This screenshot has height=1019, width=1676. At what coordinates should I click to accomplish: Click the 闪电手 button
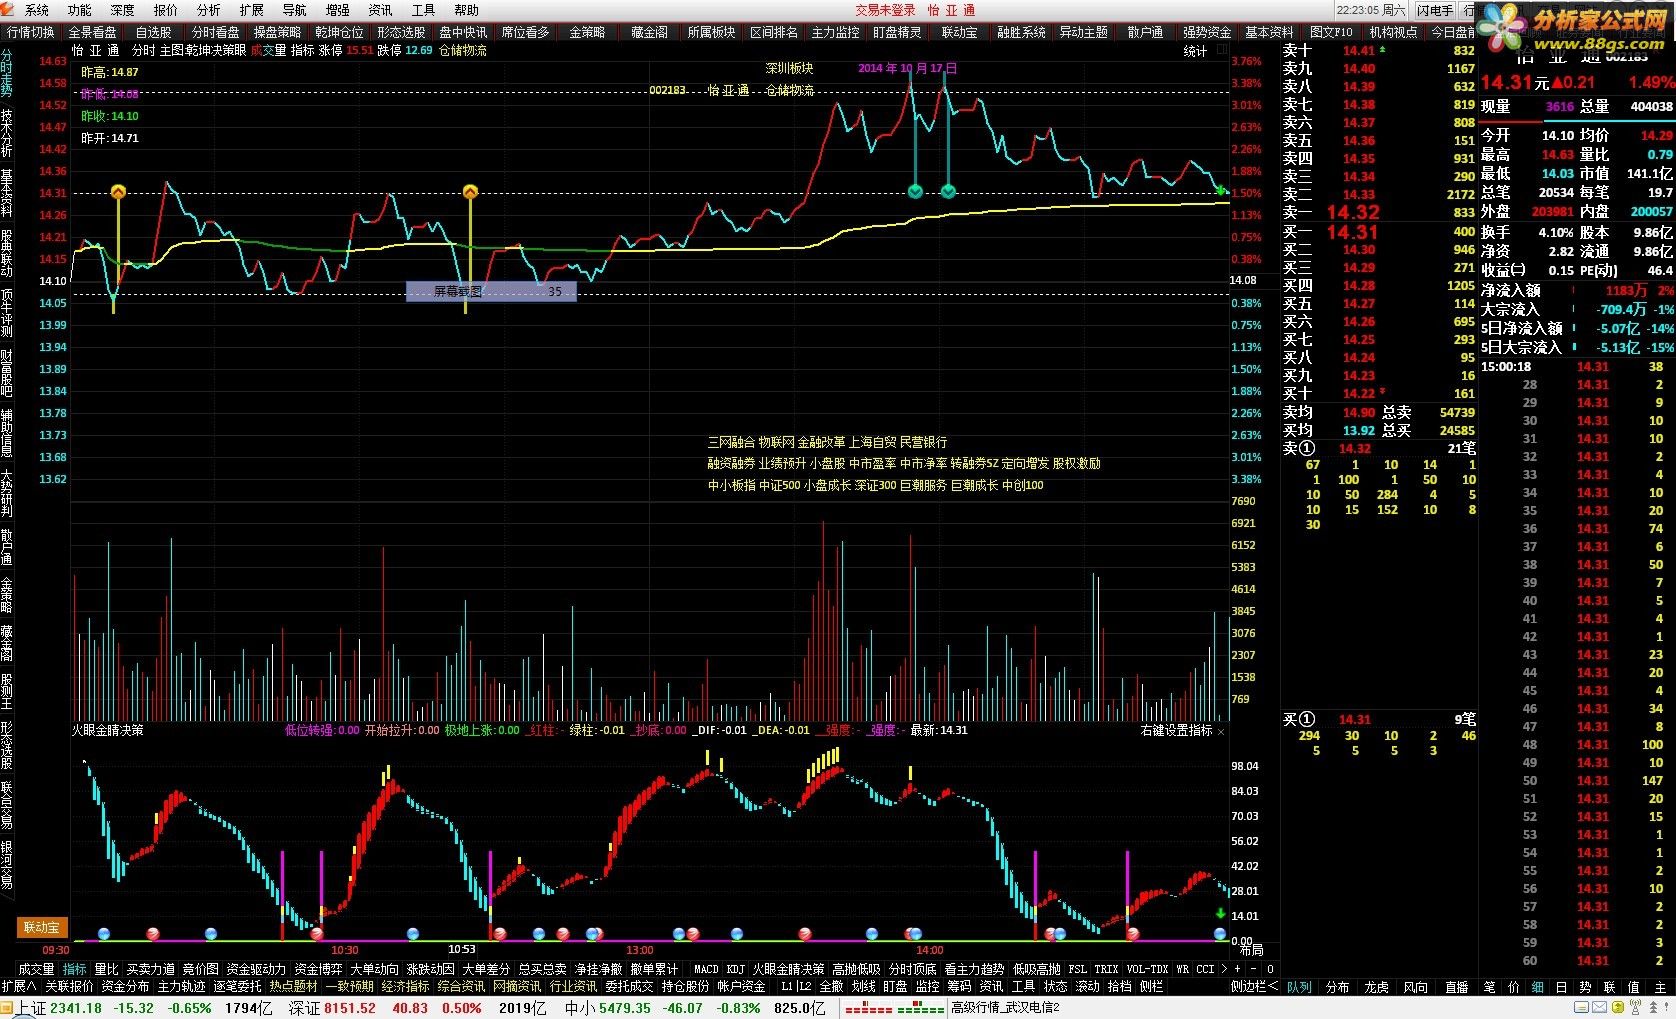[1434, 10]
